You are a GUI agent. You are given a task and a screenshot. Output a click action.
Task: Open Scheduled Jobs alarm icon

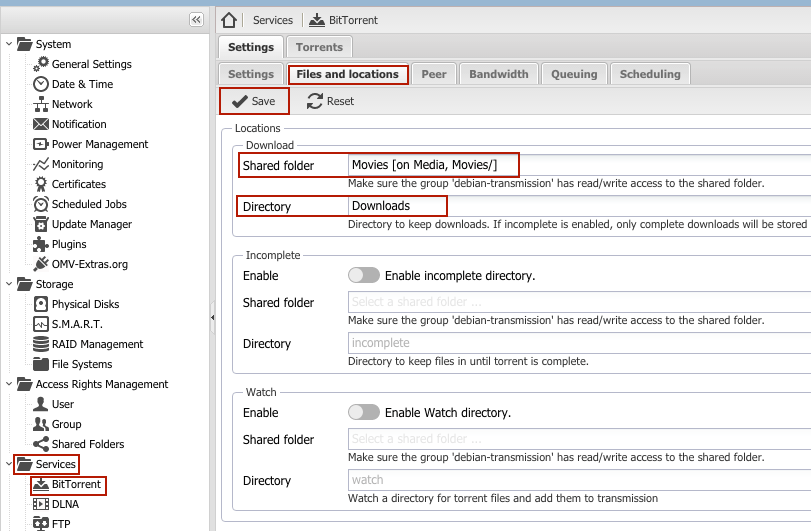[41, 204]
